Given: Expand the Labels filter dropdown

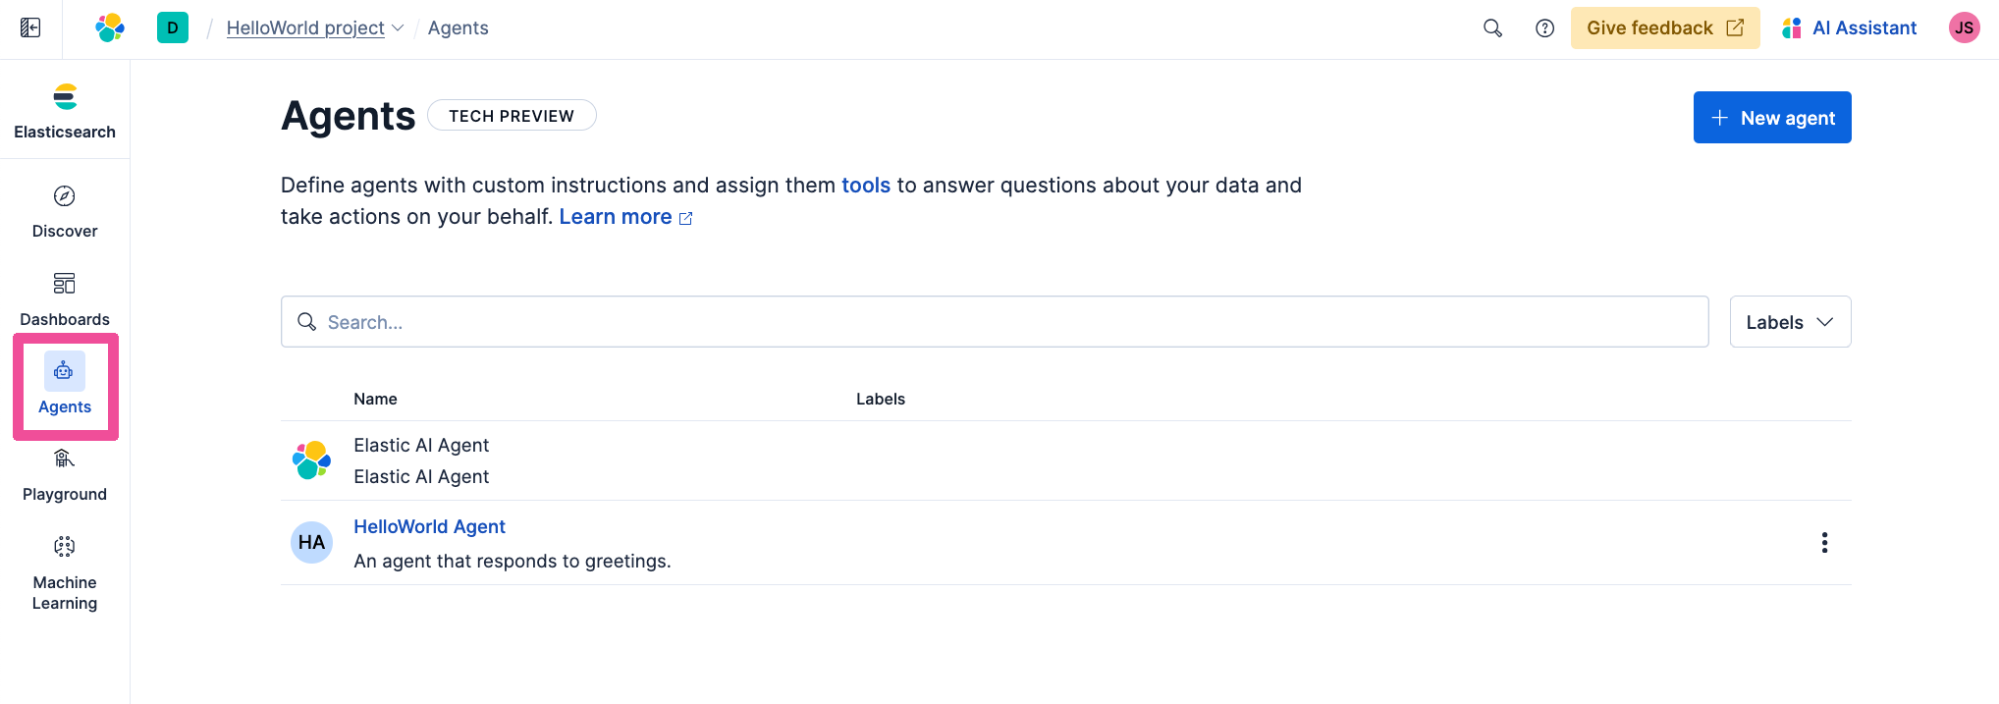Looking at the screenshot, I should point(1789,322).
